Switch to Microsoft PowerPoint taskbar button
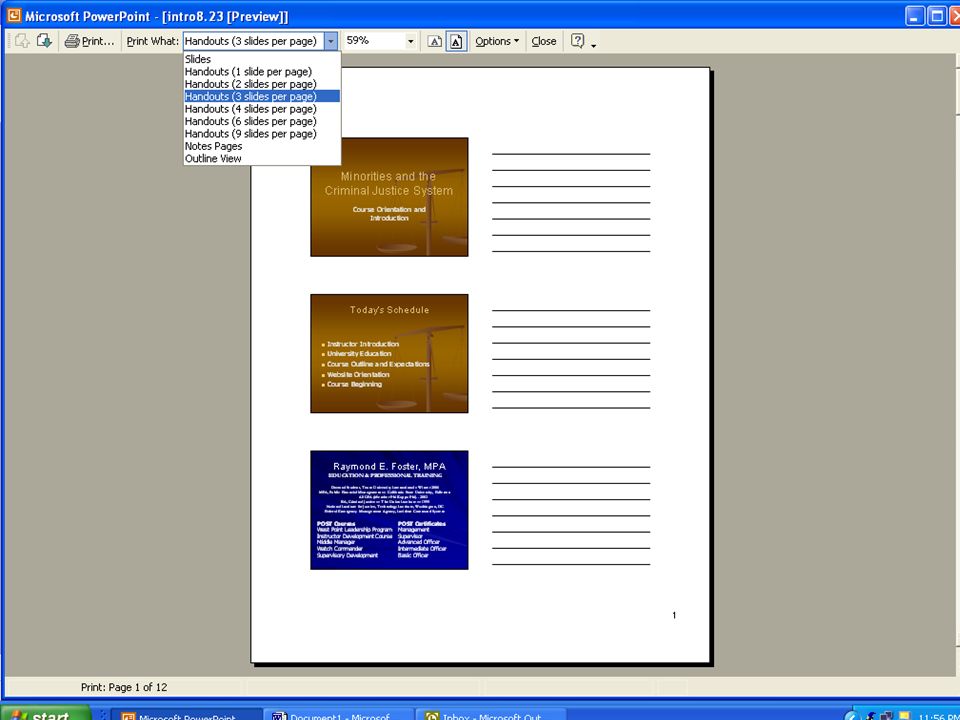The image size is (960, 720). 186,715
